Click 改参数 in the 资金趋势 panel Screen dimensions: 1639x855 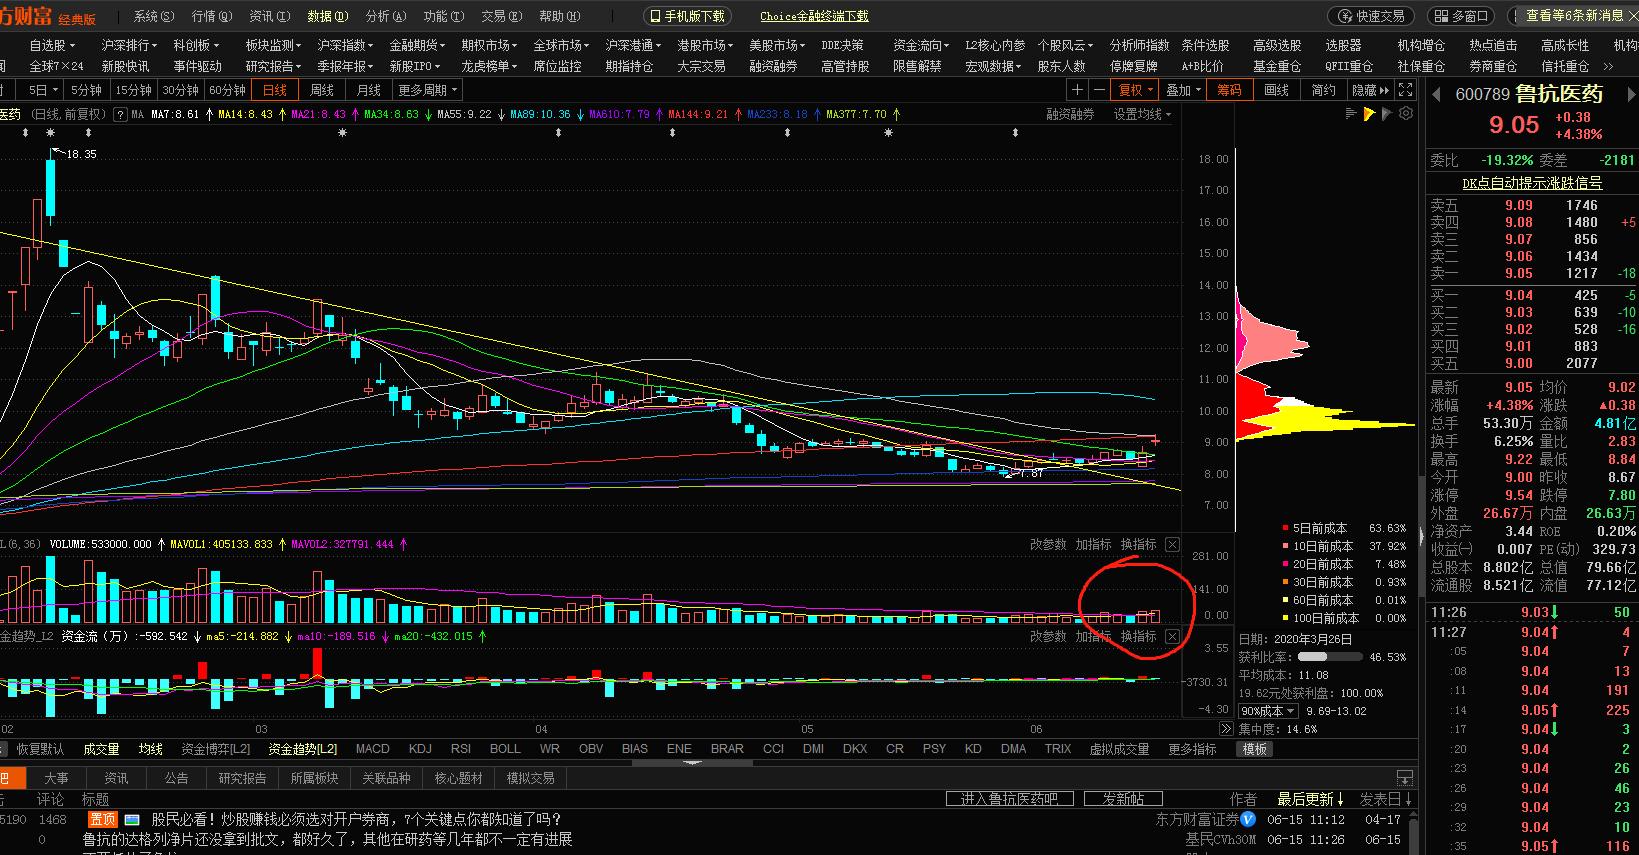[x=1048, y=636]
